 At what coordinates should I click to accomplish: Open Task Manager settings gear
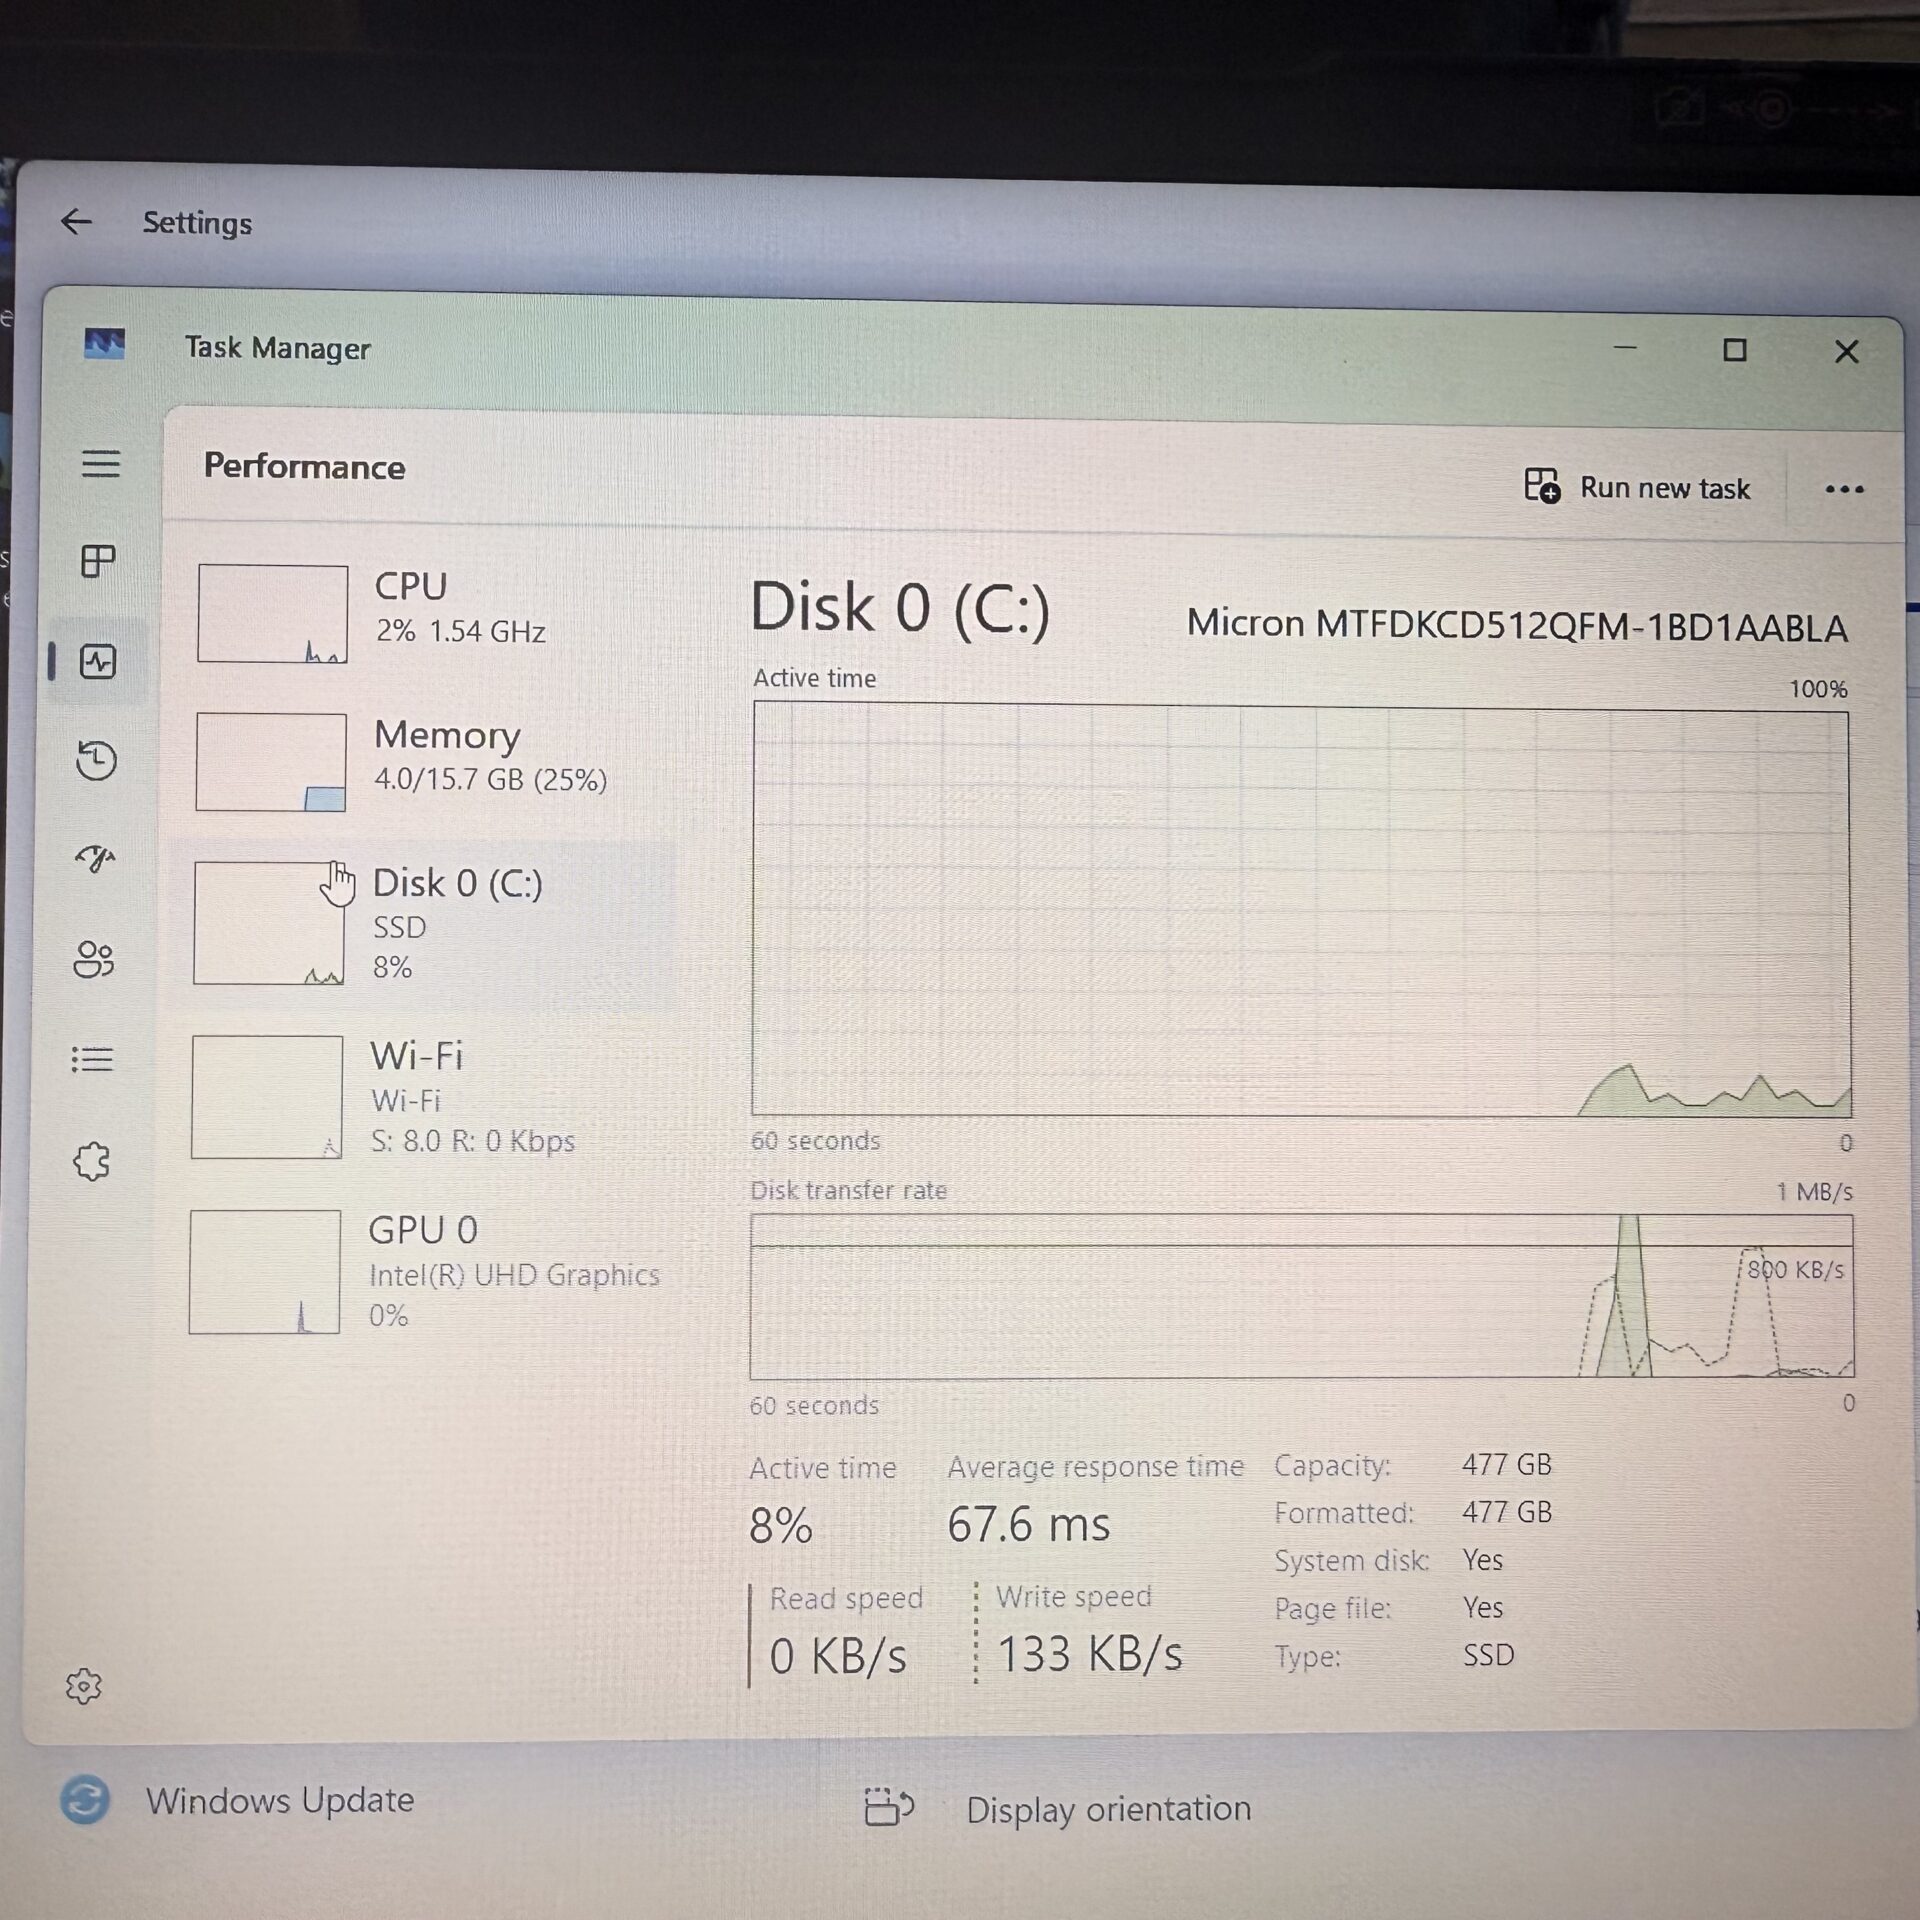pyautogui.click(x=84, y=1686)
